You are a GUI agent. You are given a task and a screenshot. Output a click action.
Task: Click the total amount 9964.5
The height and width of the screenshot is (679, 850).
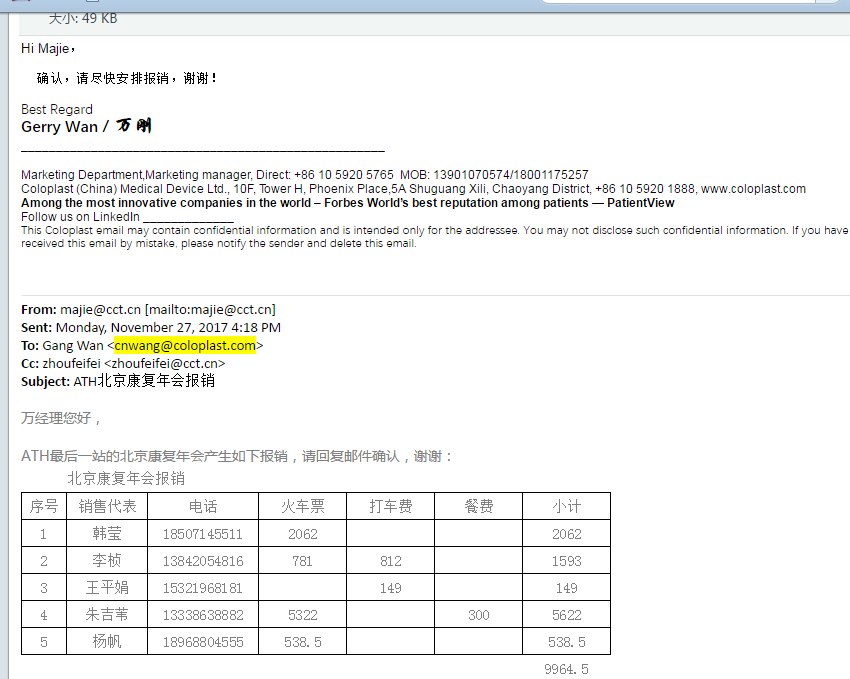click(566, 668)
